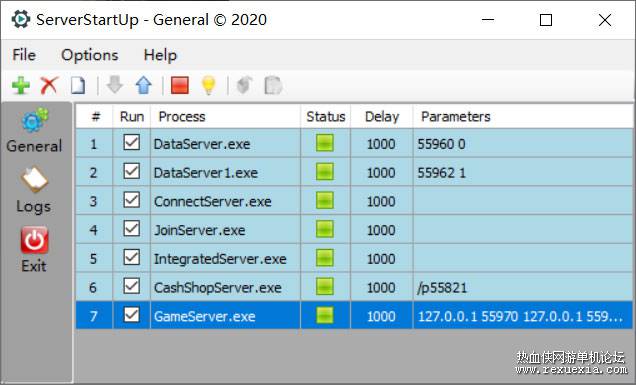Select the DataServer.exe process name

pos(202,144)
